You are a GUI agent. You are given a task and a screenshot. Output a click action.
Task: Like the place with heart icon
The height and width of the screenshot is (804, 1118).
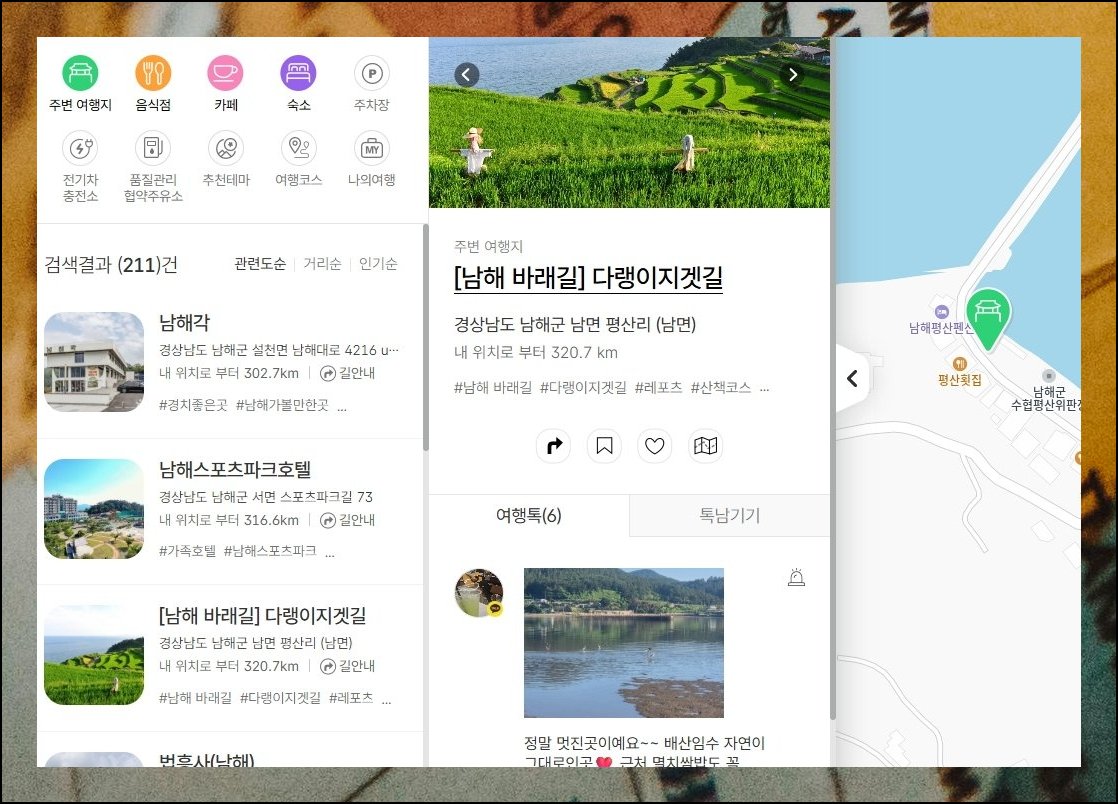[655, 445]
